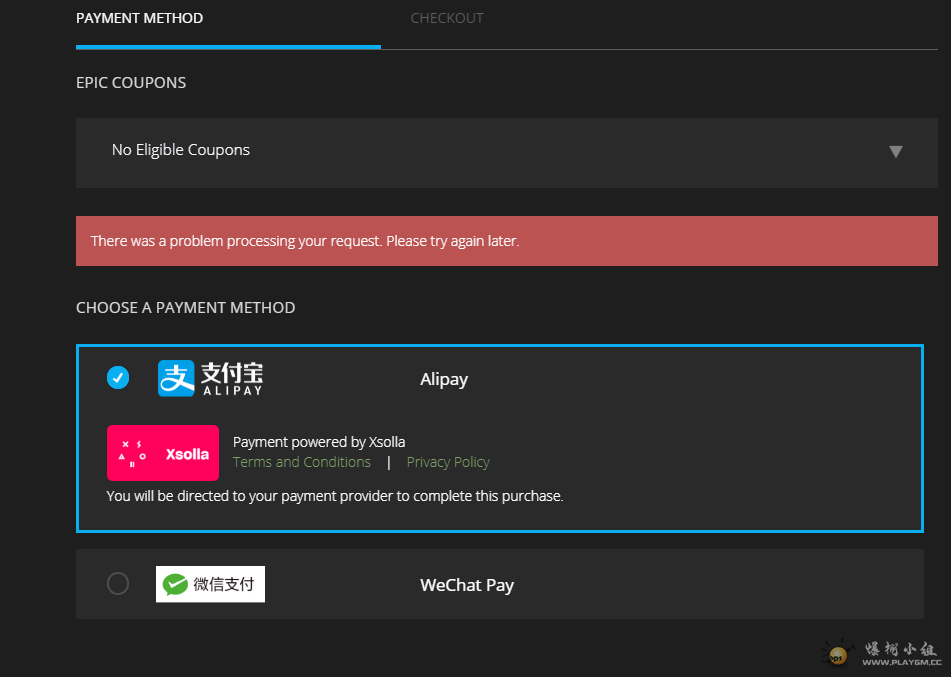Select the WeChat Pay radio button

(118, 584)
